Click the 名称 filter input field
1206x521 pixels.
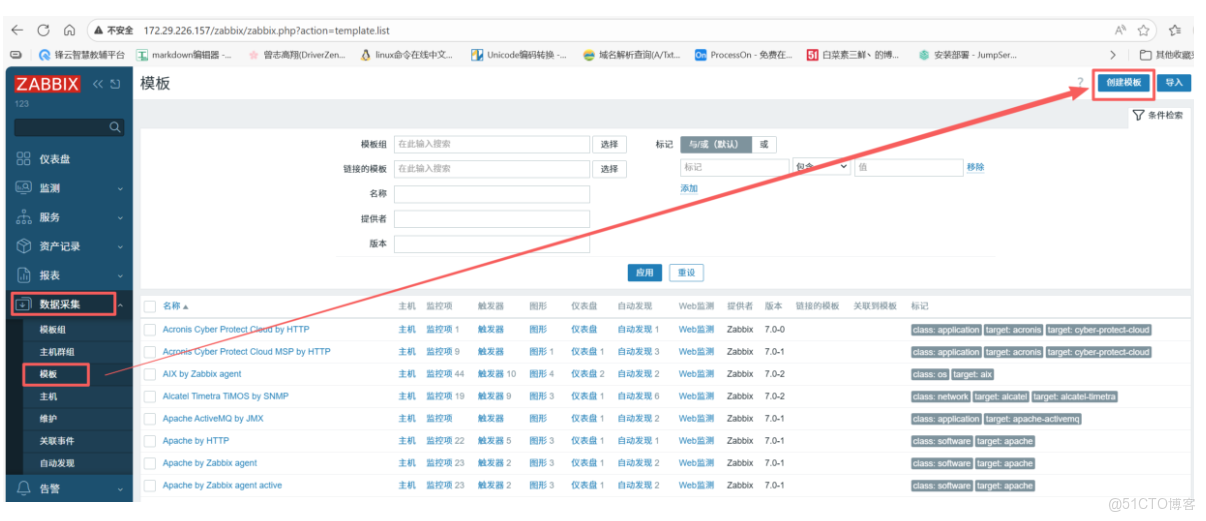[492, 194]
